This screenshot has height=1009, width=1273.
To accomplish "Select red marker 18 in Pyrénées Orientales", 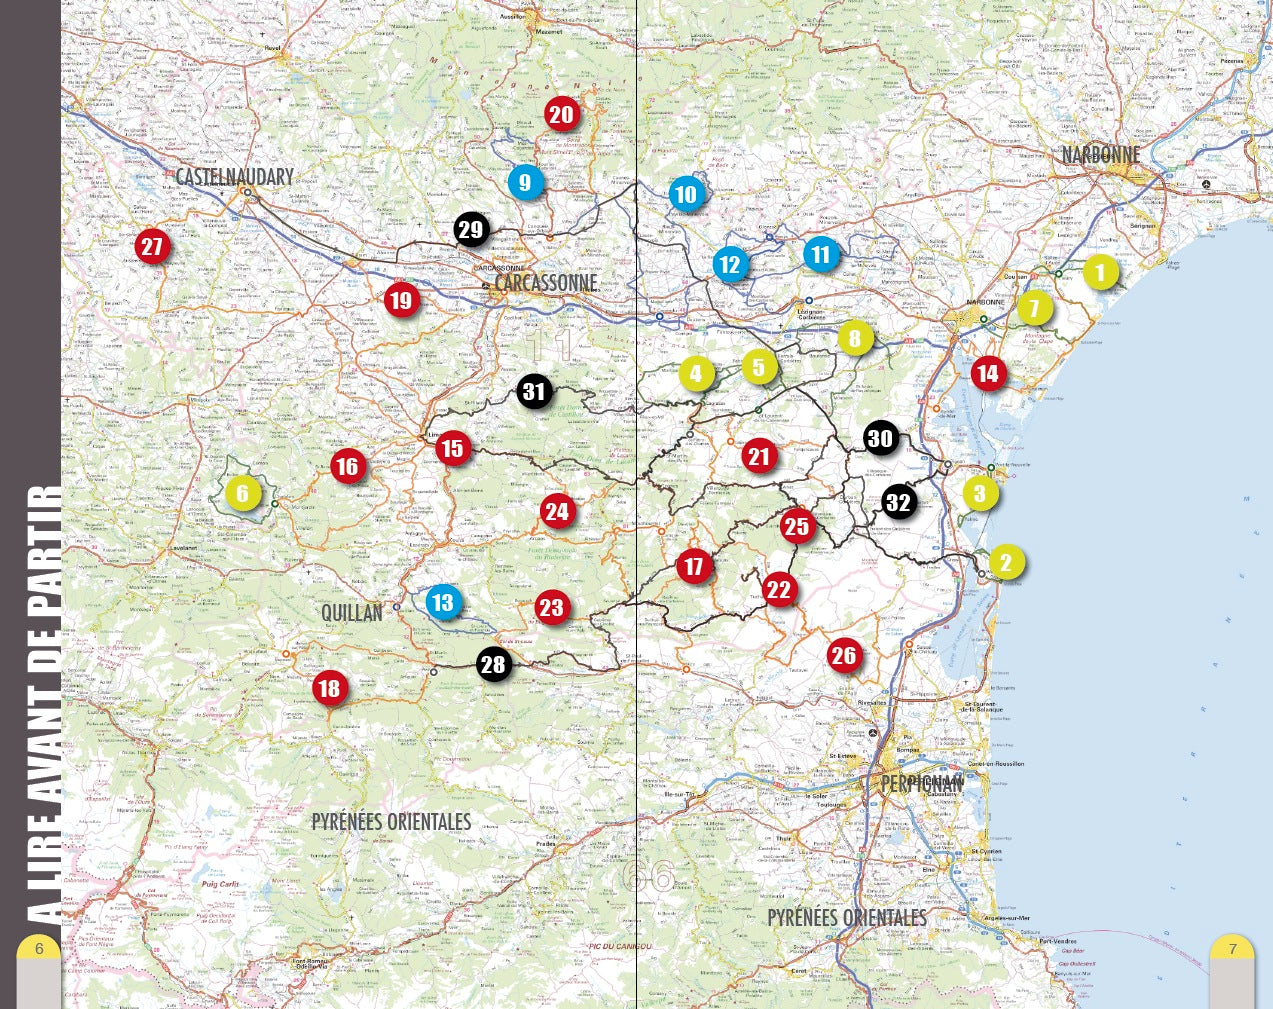I will pos(328,689).
